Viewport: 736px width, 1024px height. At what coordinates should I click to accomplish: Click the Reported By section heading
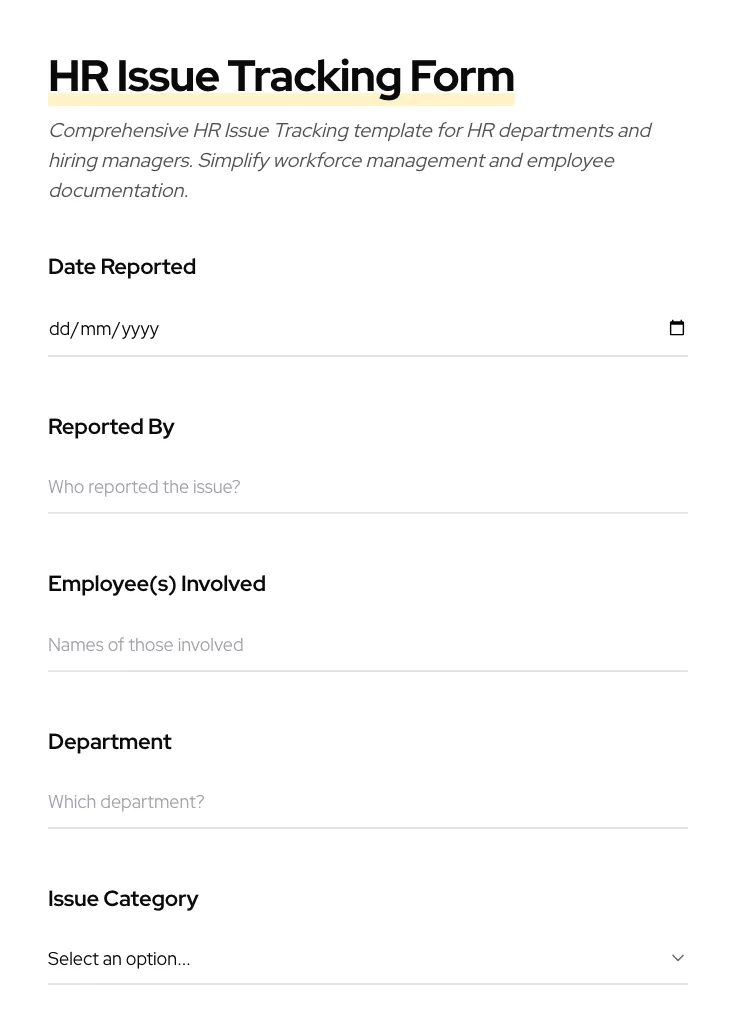[111, 426]
